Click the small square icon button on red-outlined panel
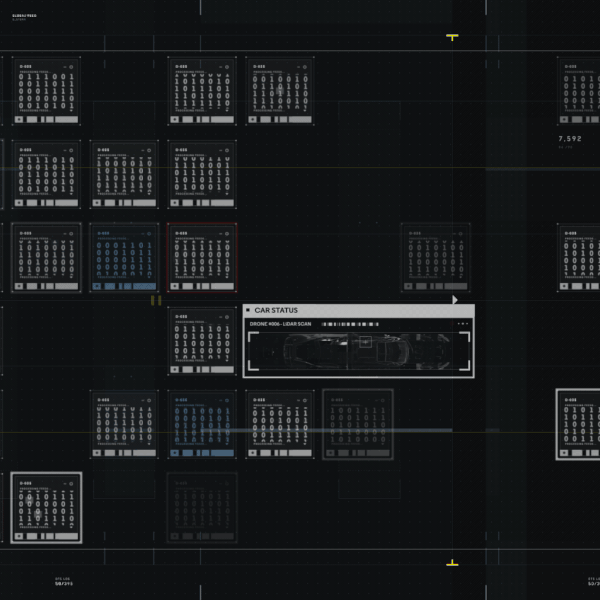The width and height of the screenshot is (600, 600). 176,286
